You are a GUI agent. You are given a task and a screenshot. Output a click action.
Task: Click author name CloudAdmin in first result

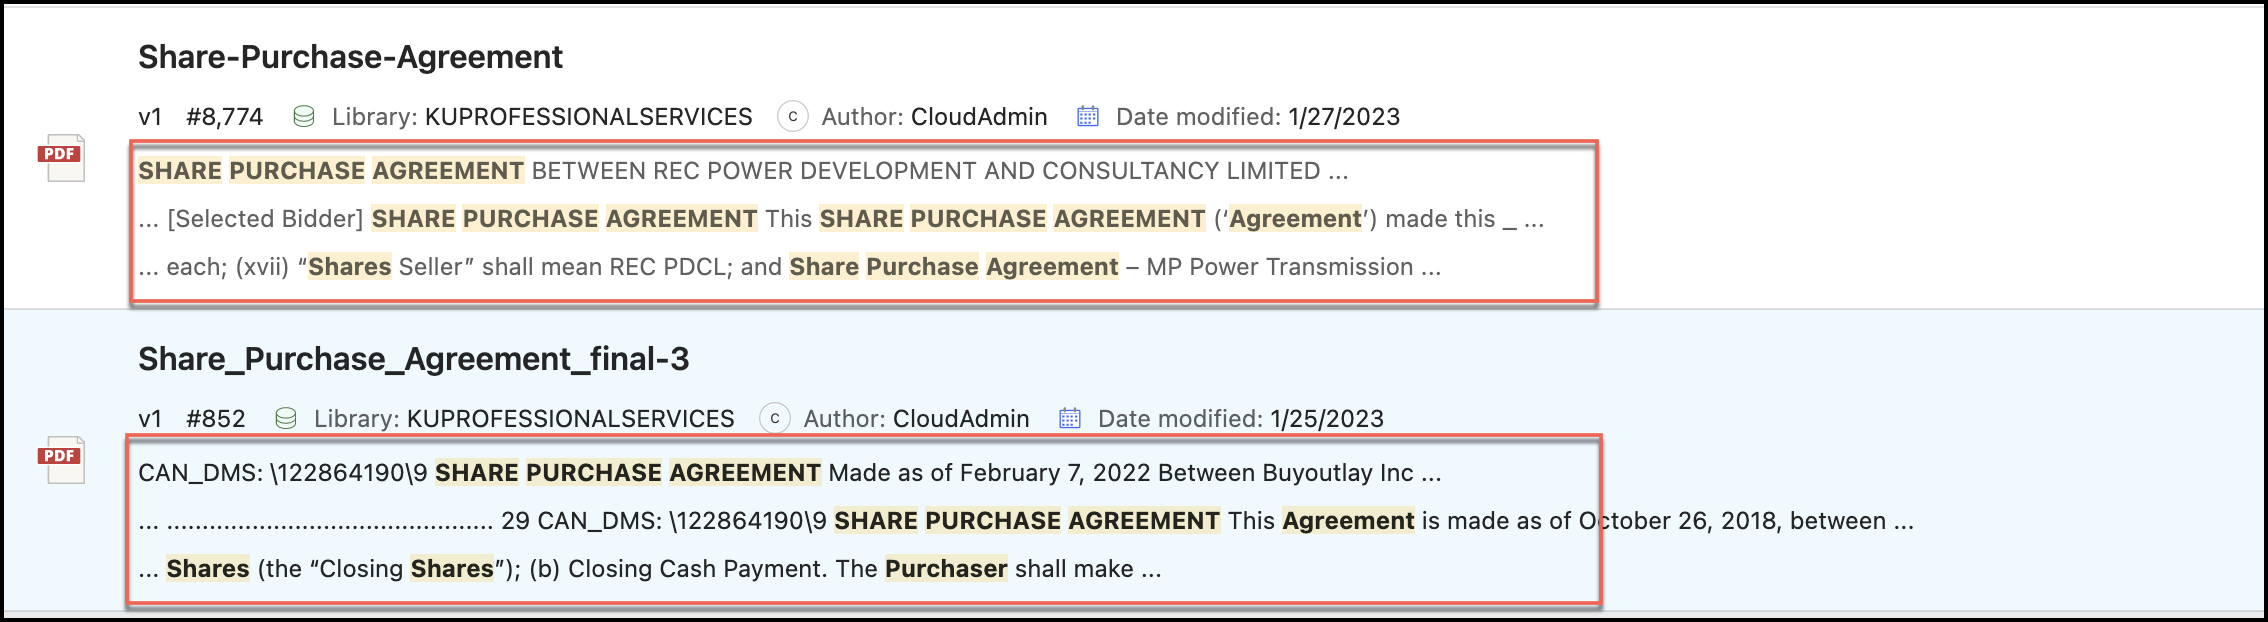pyautogui.click(x=979, y=117)
